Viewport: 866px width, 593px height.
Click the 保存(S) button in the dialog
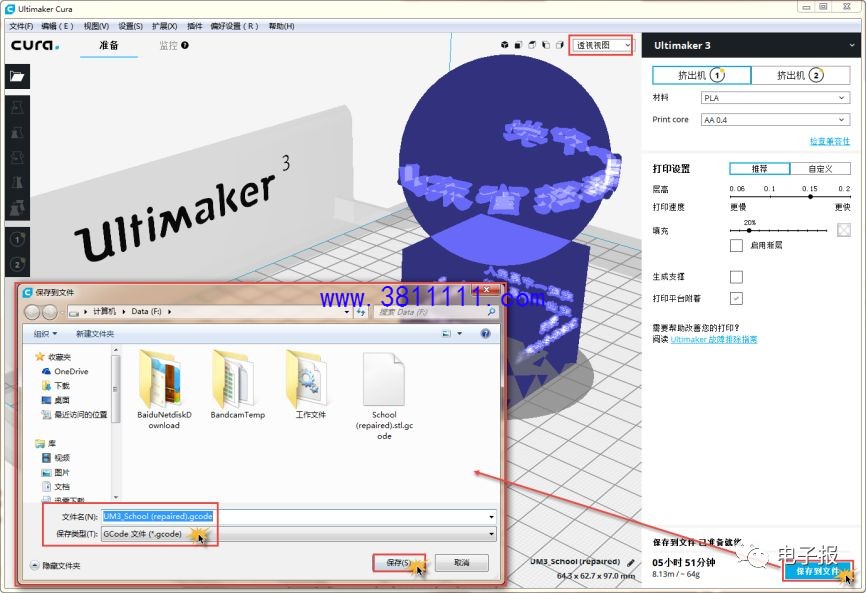coord(399,563)
